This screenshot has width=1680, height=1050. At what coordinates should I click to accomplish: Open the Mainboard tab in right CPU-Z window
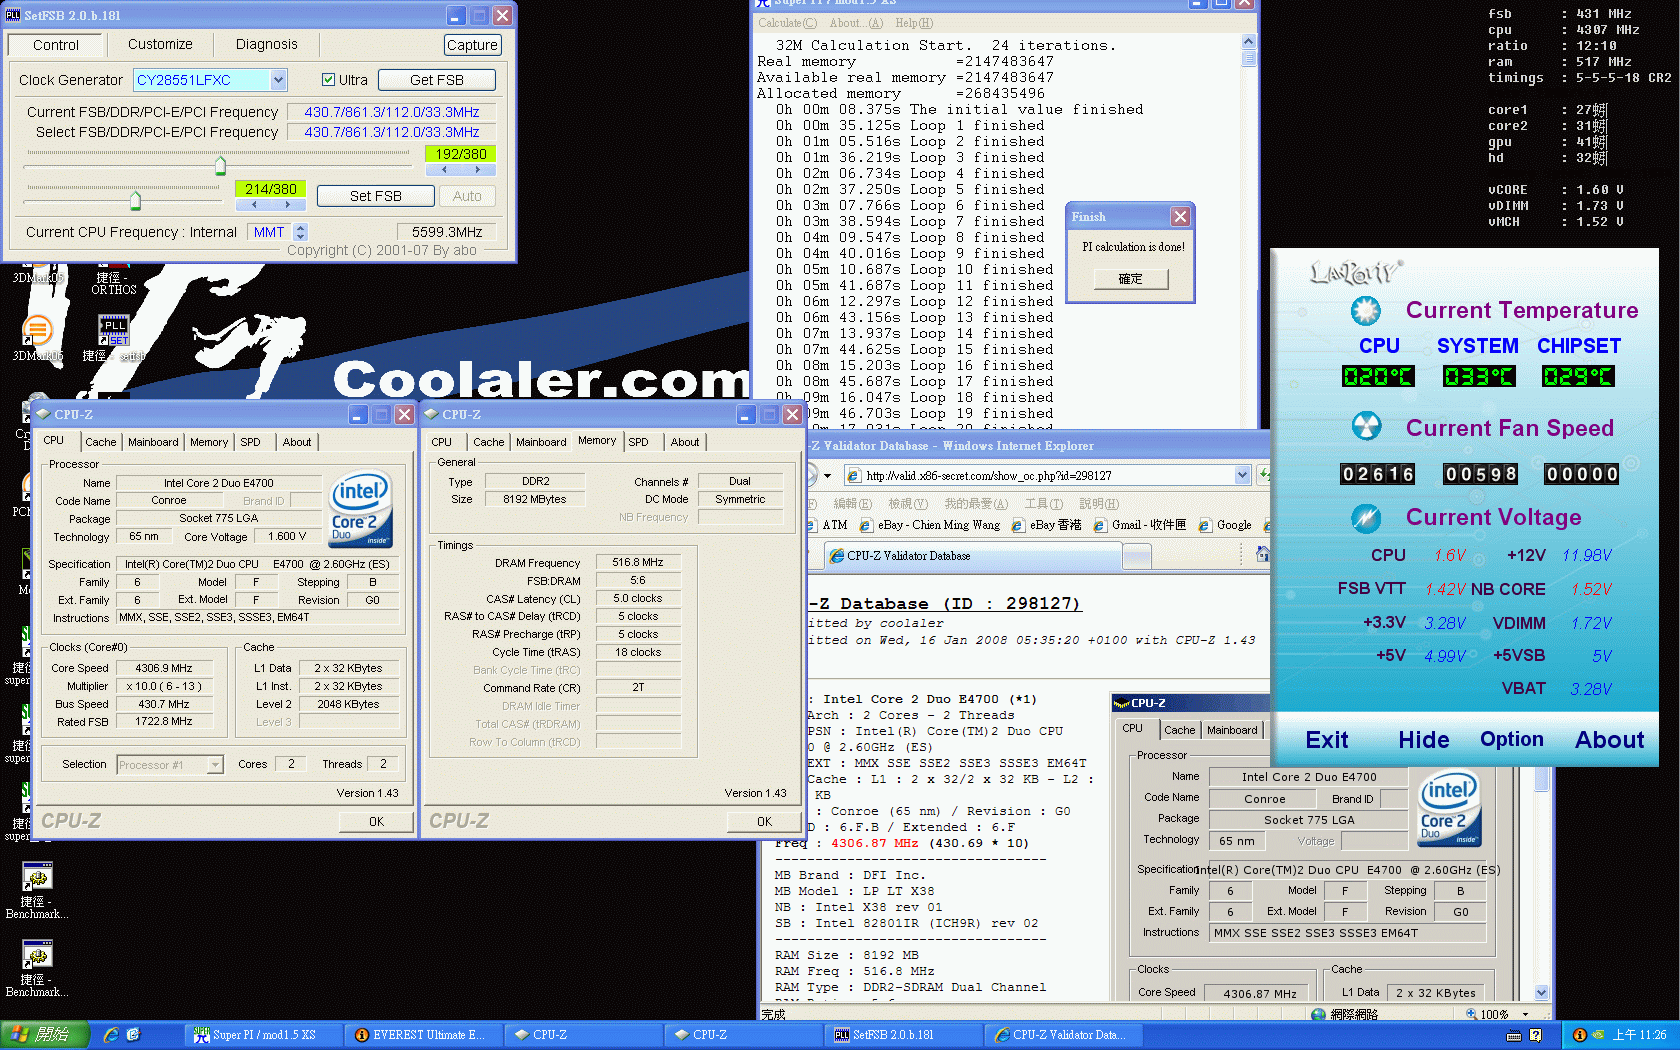click(x=541, y=442)
